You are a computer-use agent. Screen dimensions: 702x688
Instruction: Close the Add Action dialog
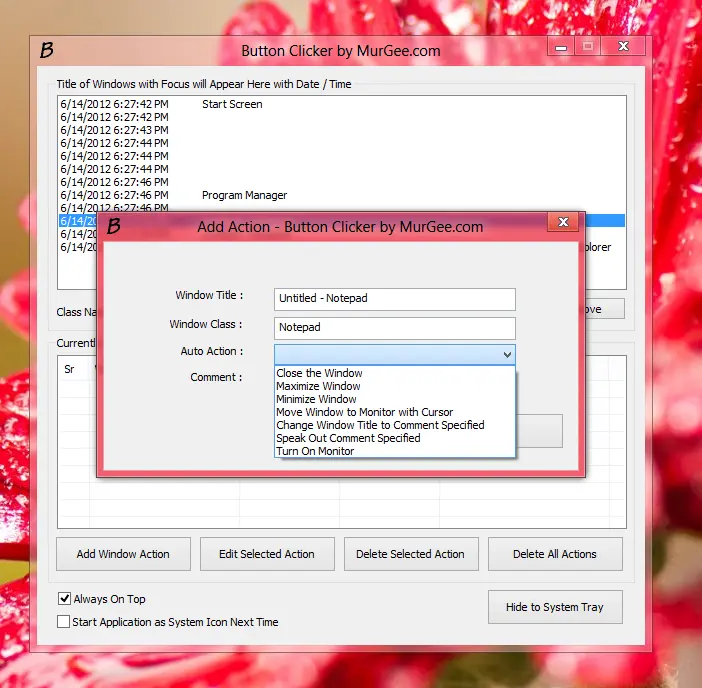coord(563,222)
